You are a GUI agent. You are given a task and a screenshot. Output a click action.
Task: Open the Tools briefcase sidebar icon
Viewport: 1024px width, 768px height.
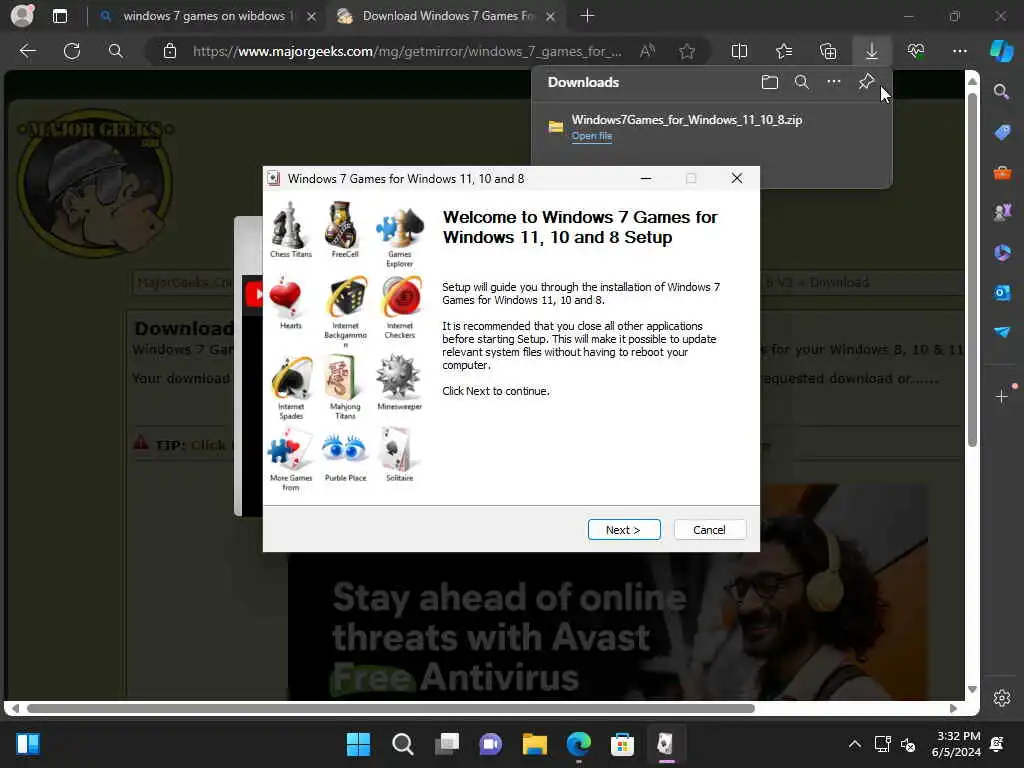1002,172
